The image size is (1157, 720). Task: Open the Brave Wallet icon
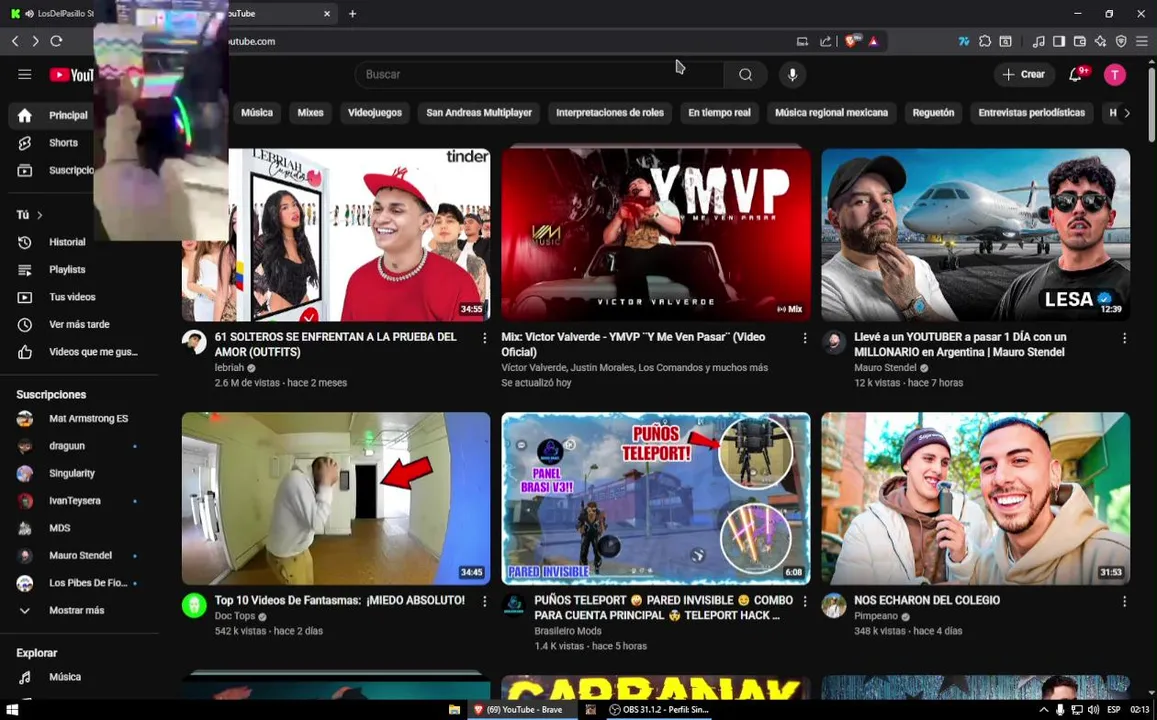pyautogui.click(x=1080, y=41)
